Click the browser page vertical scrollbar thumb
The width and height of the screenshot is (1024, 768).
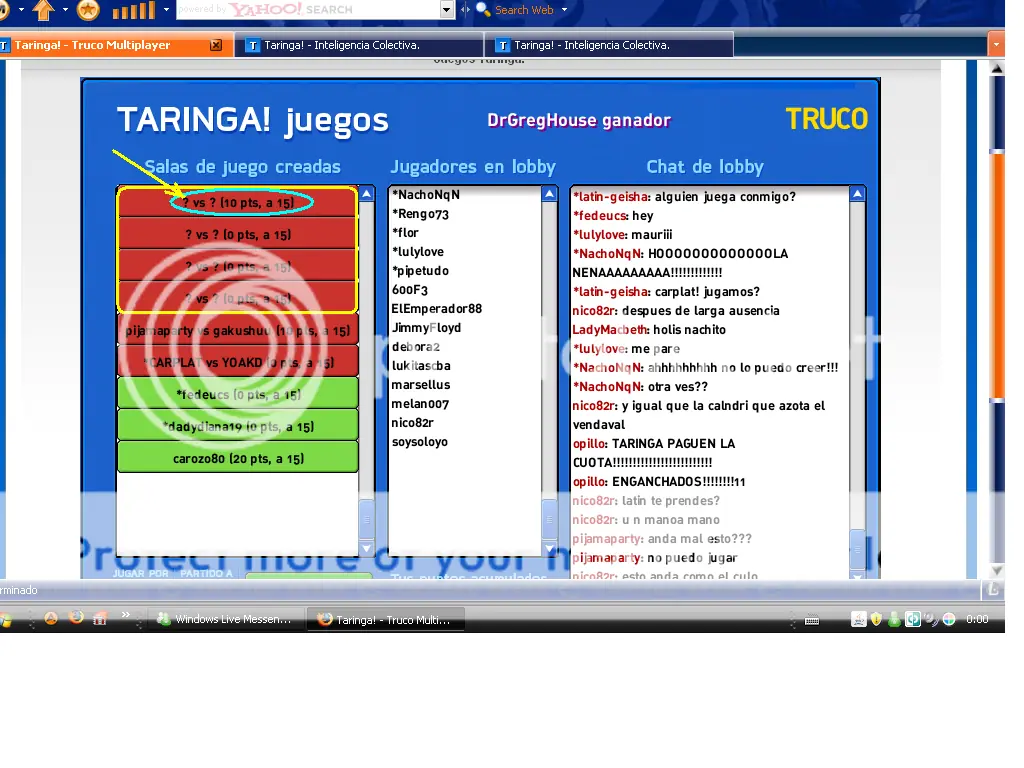coord(997,276)
